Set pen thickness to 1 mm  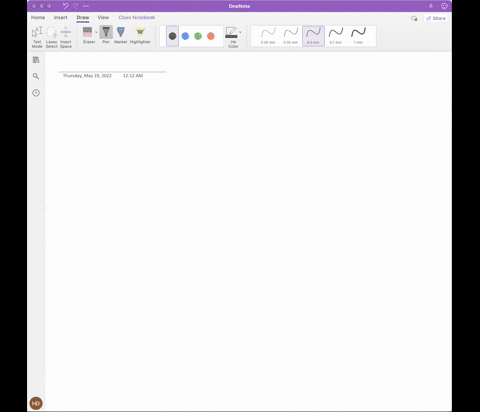(358, 36)
